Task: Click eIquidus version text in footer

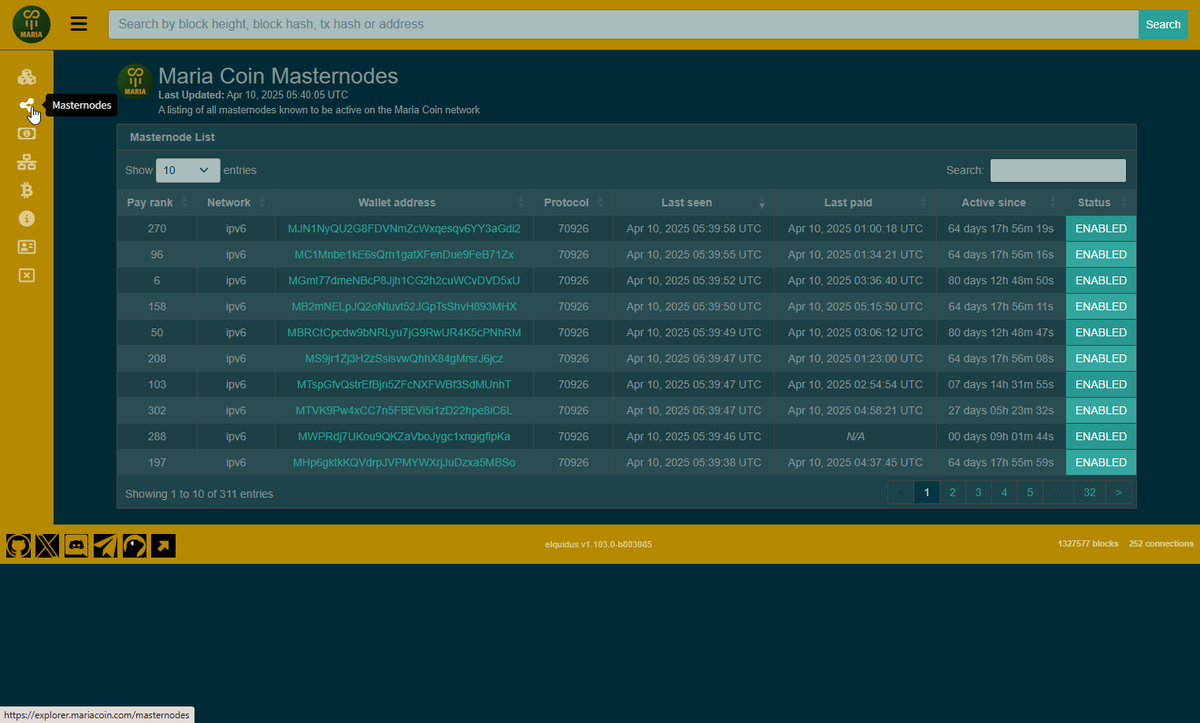Action: [600, 545]
